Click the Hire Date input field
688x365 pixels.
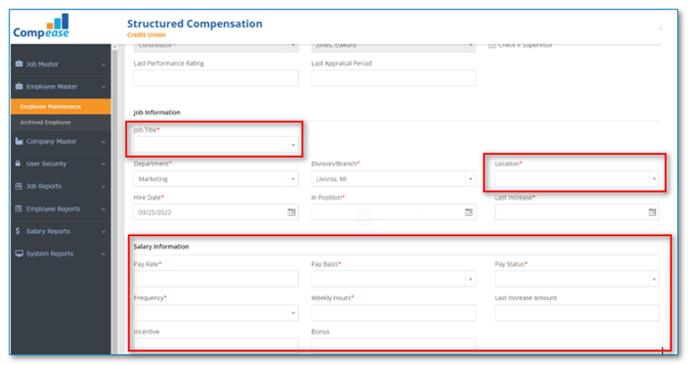pos(216,212)
